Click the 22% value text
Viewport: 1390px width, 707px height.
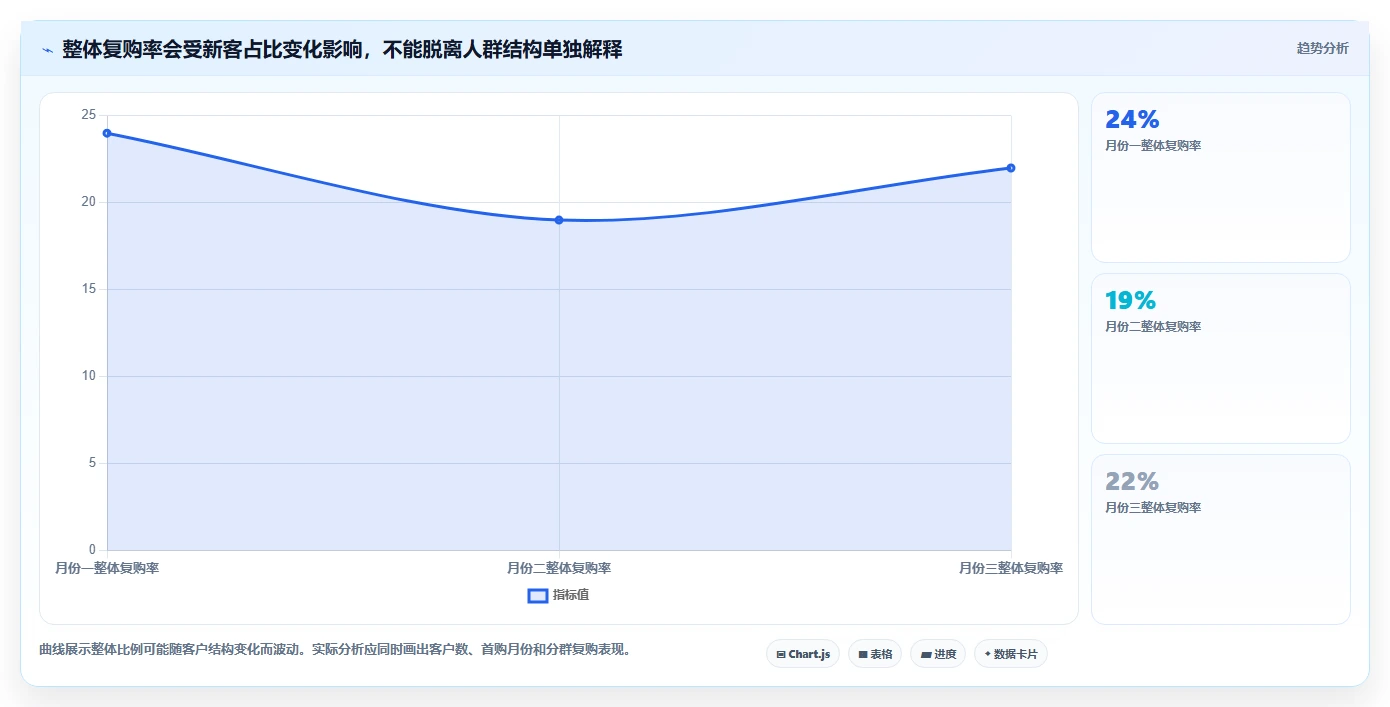tap(1132, 481)
